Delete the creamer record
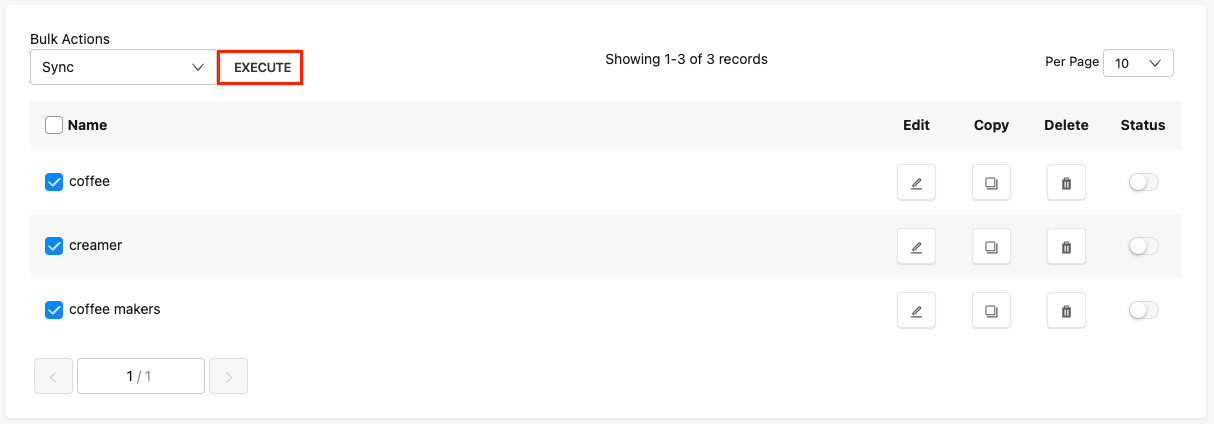The height and width of the screenshot is (424, 1214). click(x=1066, y=247)
